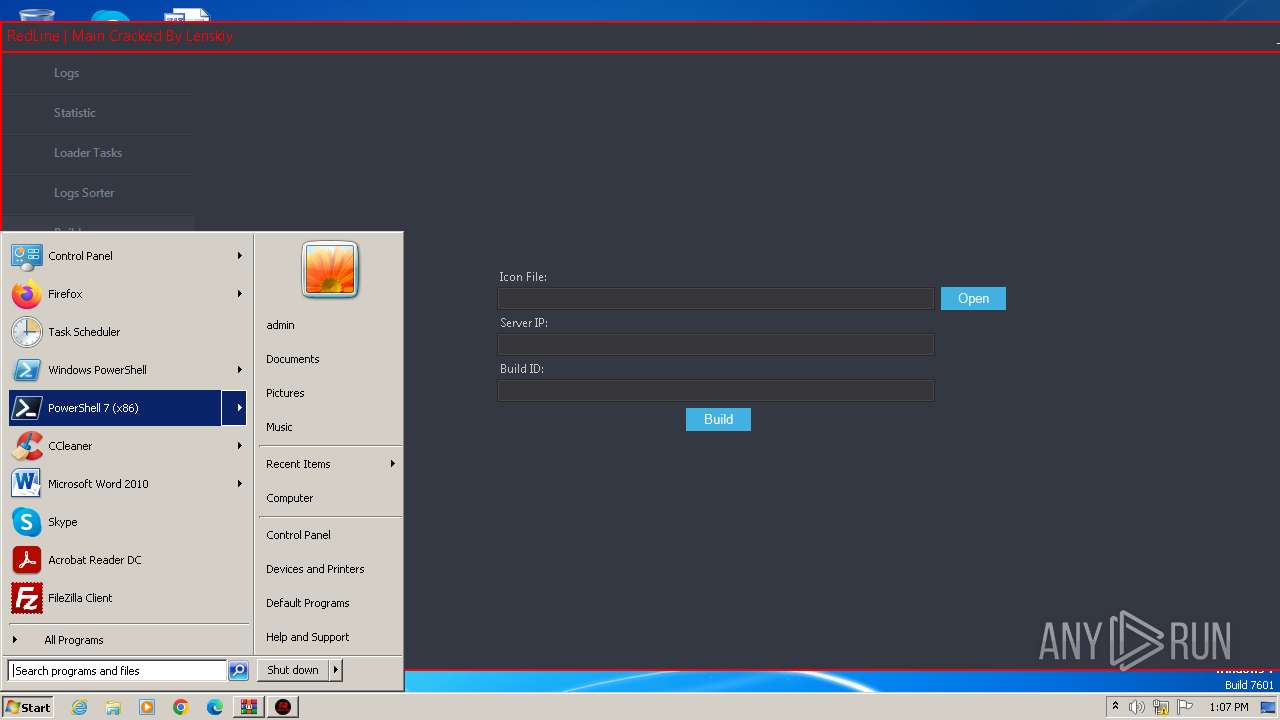Open Computer from Start menu

(290, 498)
